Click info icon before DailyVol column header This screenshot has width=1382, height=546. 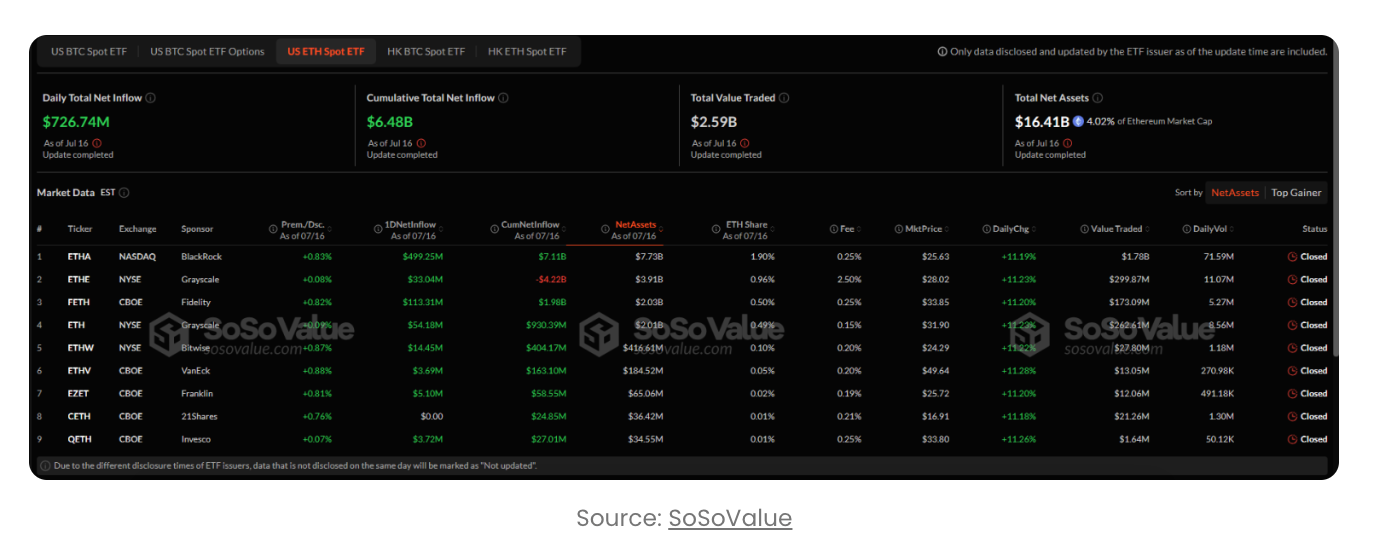(x=1185, y=230)
